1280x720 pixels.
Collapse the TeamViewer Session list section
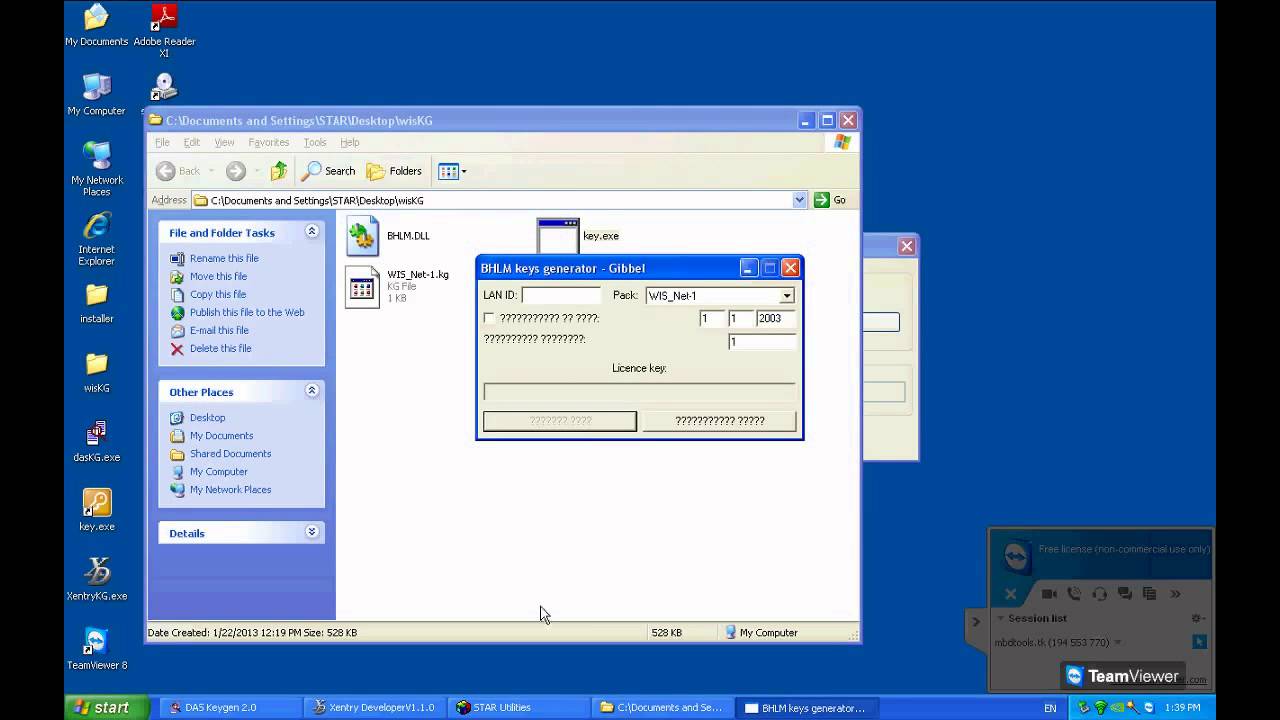point(1000,618)
